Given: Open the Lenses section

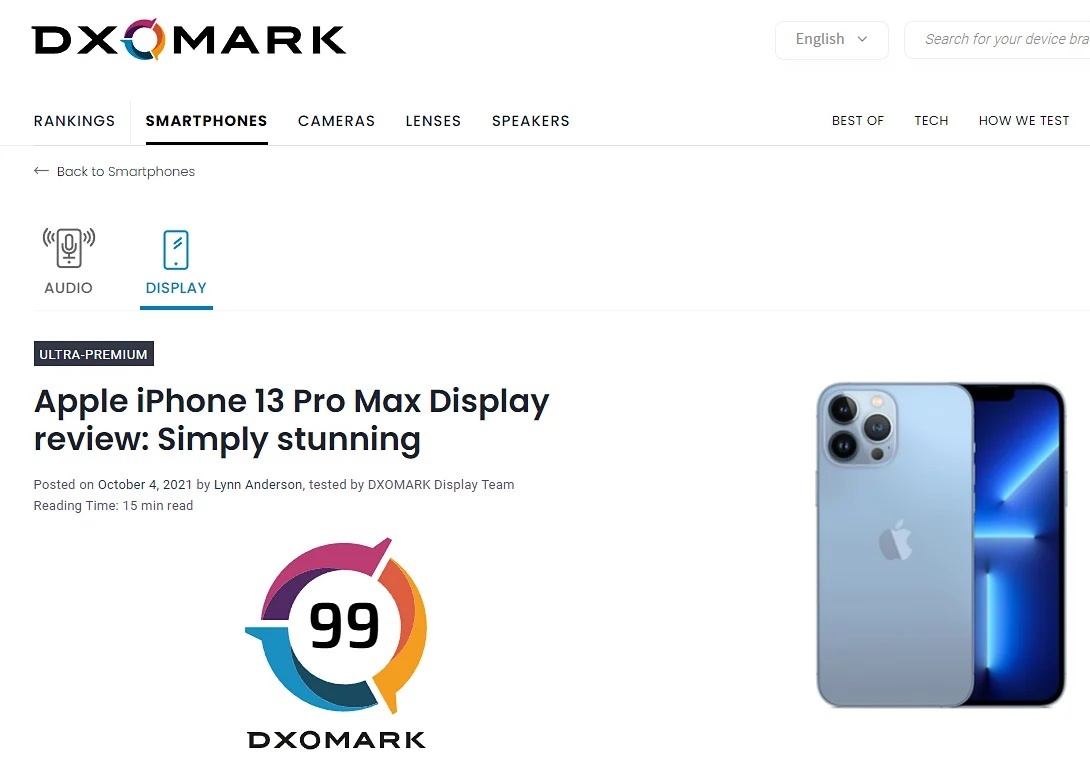Looking at the screenshot, I should (x=433, y=121).
